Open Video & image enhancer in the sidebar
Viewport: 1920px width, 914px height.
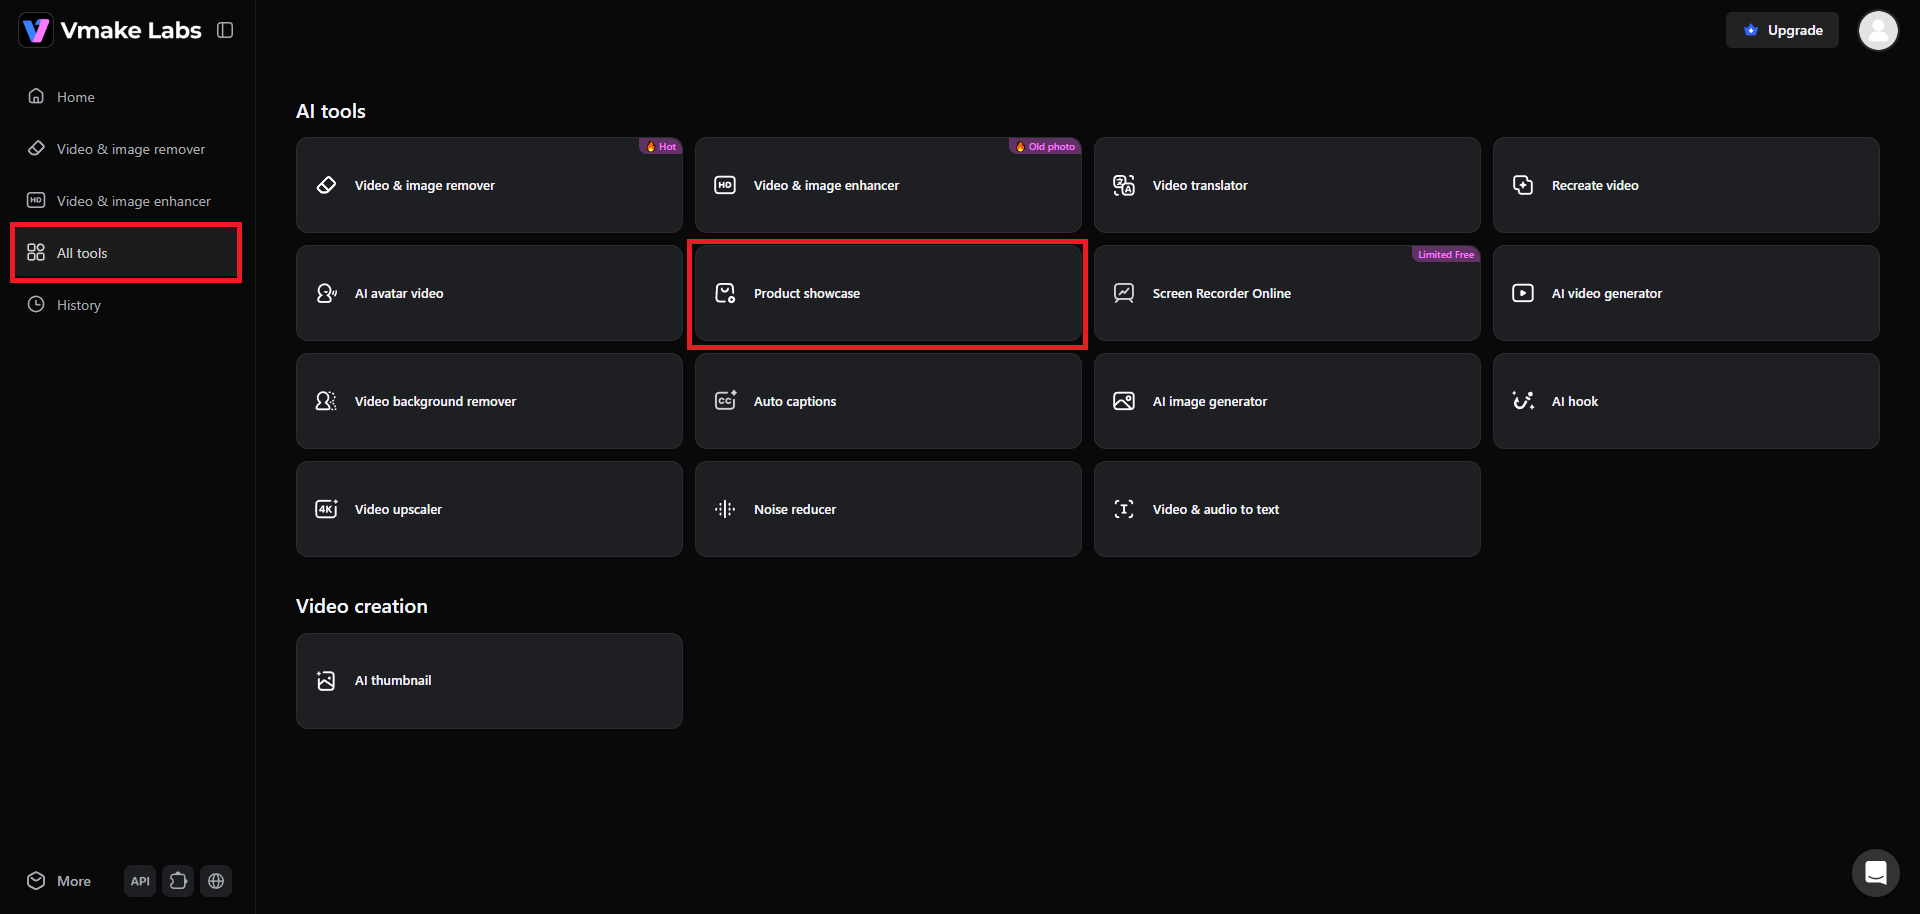click(127, 201)
